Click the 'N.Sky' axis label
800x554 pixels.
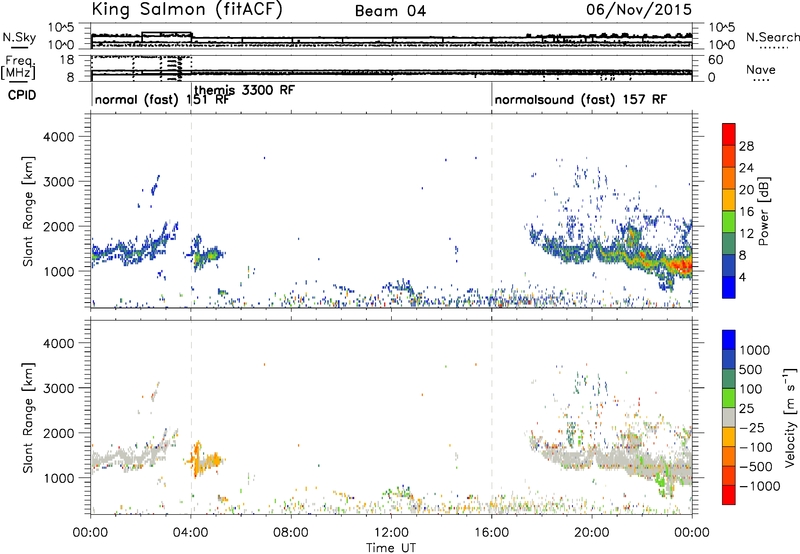19,37
